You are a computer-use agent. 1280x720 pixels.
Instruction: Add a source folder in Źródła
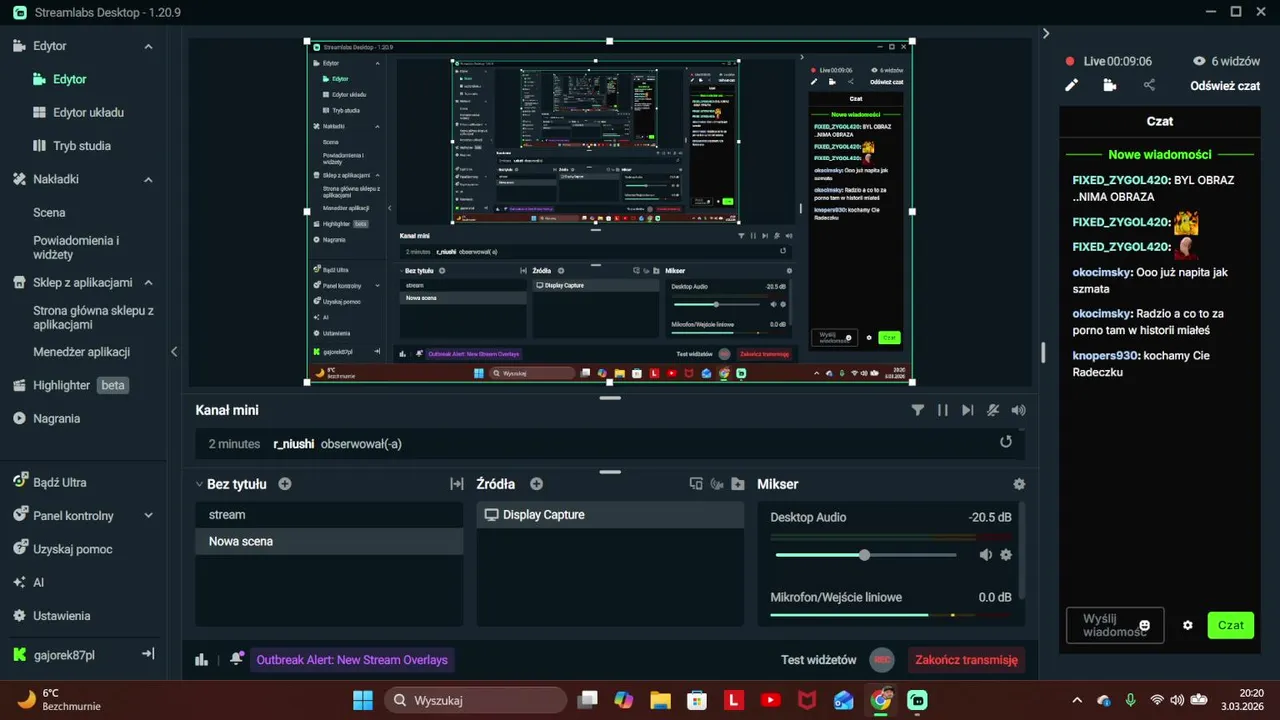click(738, 484)
